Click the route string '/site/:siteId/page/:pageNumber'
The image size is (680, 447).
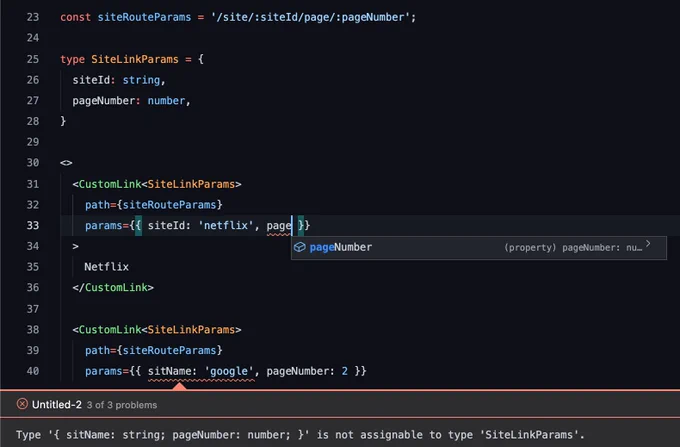pos(311,17)
